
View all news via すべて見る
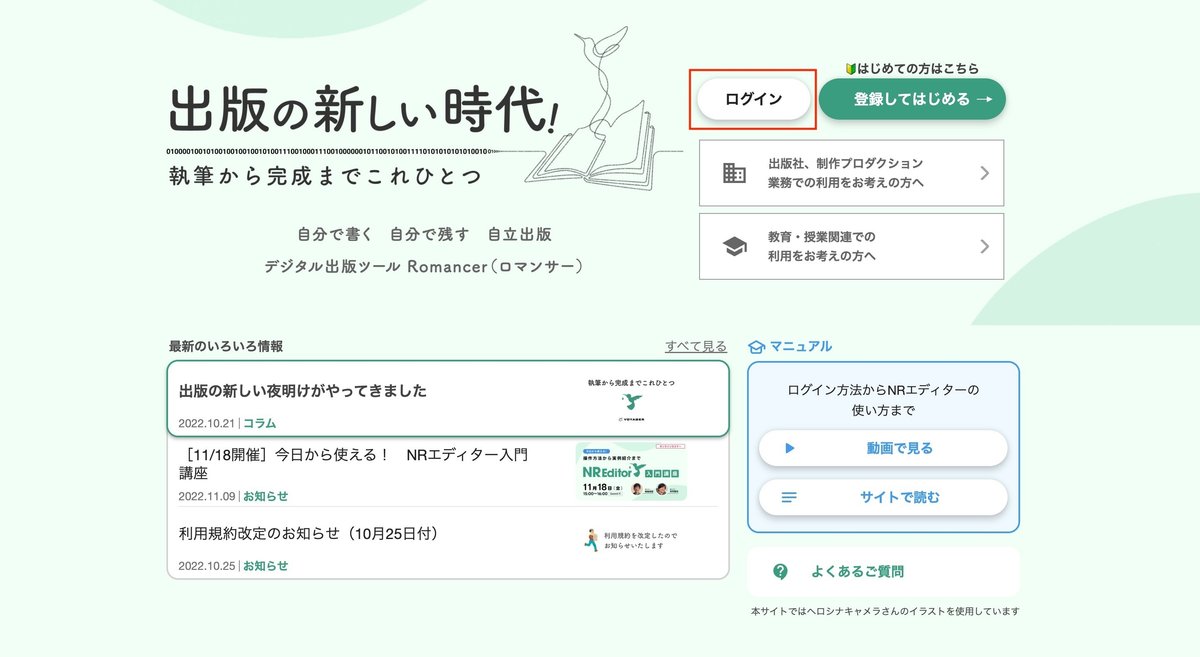pyautogui.click(x=696, y=346)
